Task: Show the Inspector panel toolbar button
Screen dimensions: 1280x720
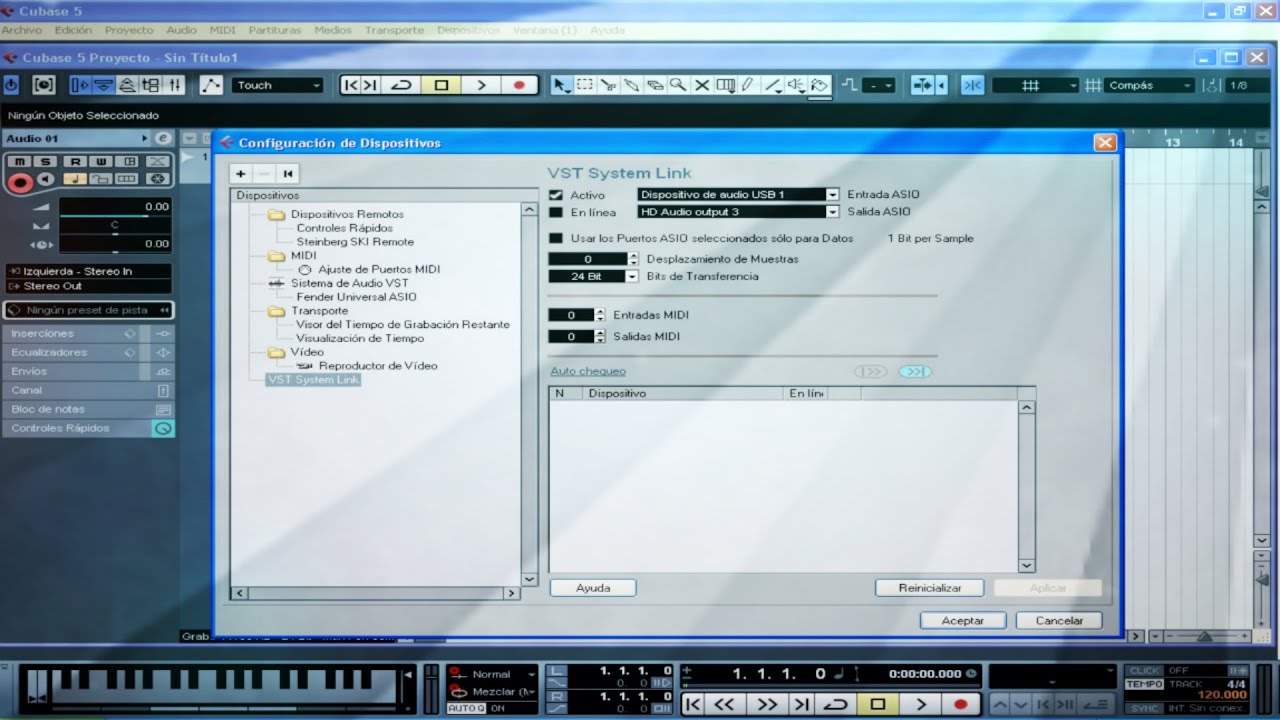Action: [x=80, y=85]
